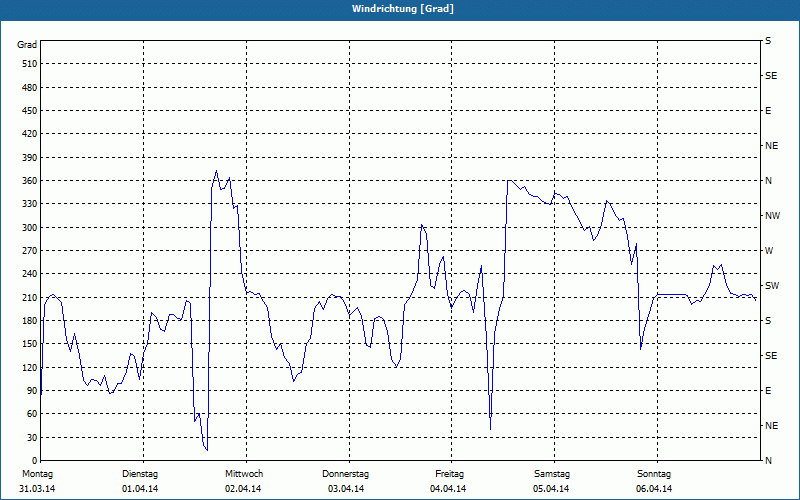This screenshot has width=800, height=500.
Task: Select the "W" compass label on the right axis
Action: click(769, 251)
